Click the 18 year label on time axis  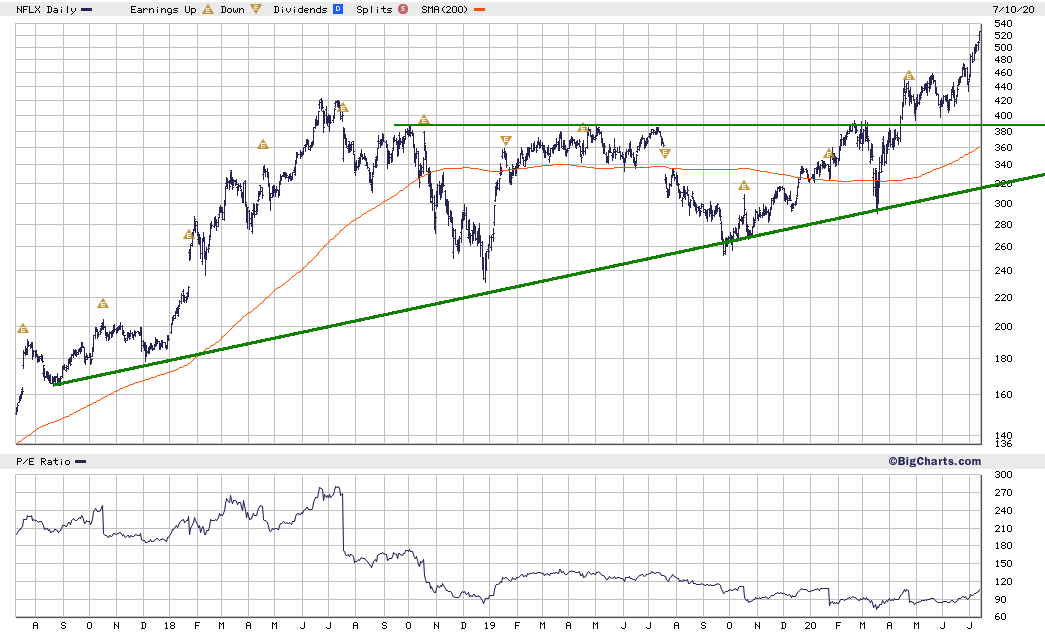tap(169, 626)
